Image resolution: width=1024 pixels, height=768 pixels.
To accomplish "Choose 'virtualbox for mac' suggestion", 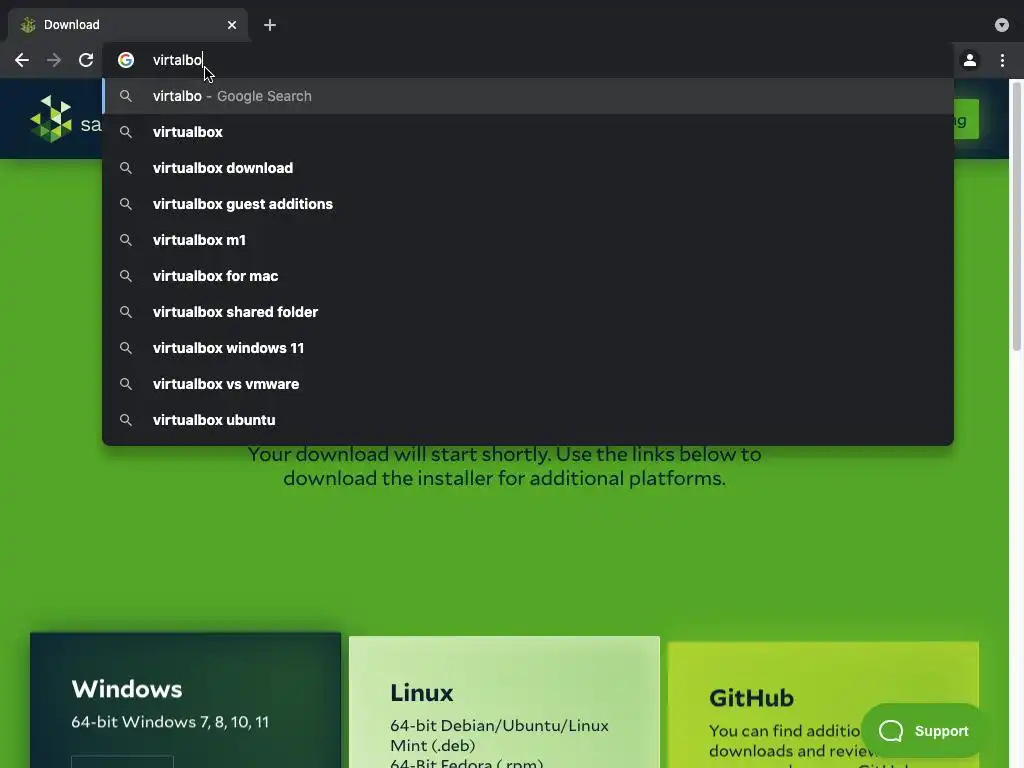I will point(528,276).
